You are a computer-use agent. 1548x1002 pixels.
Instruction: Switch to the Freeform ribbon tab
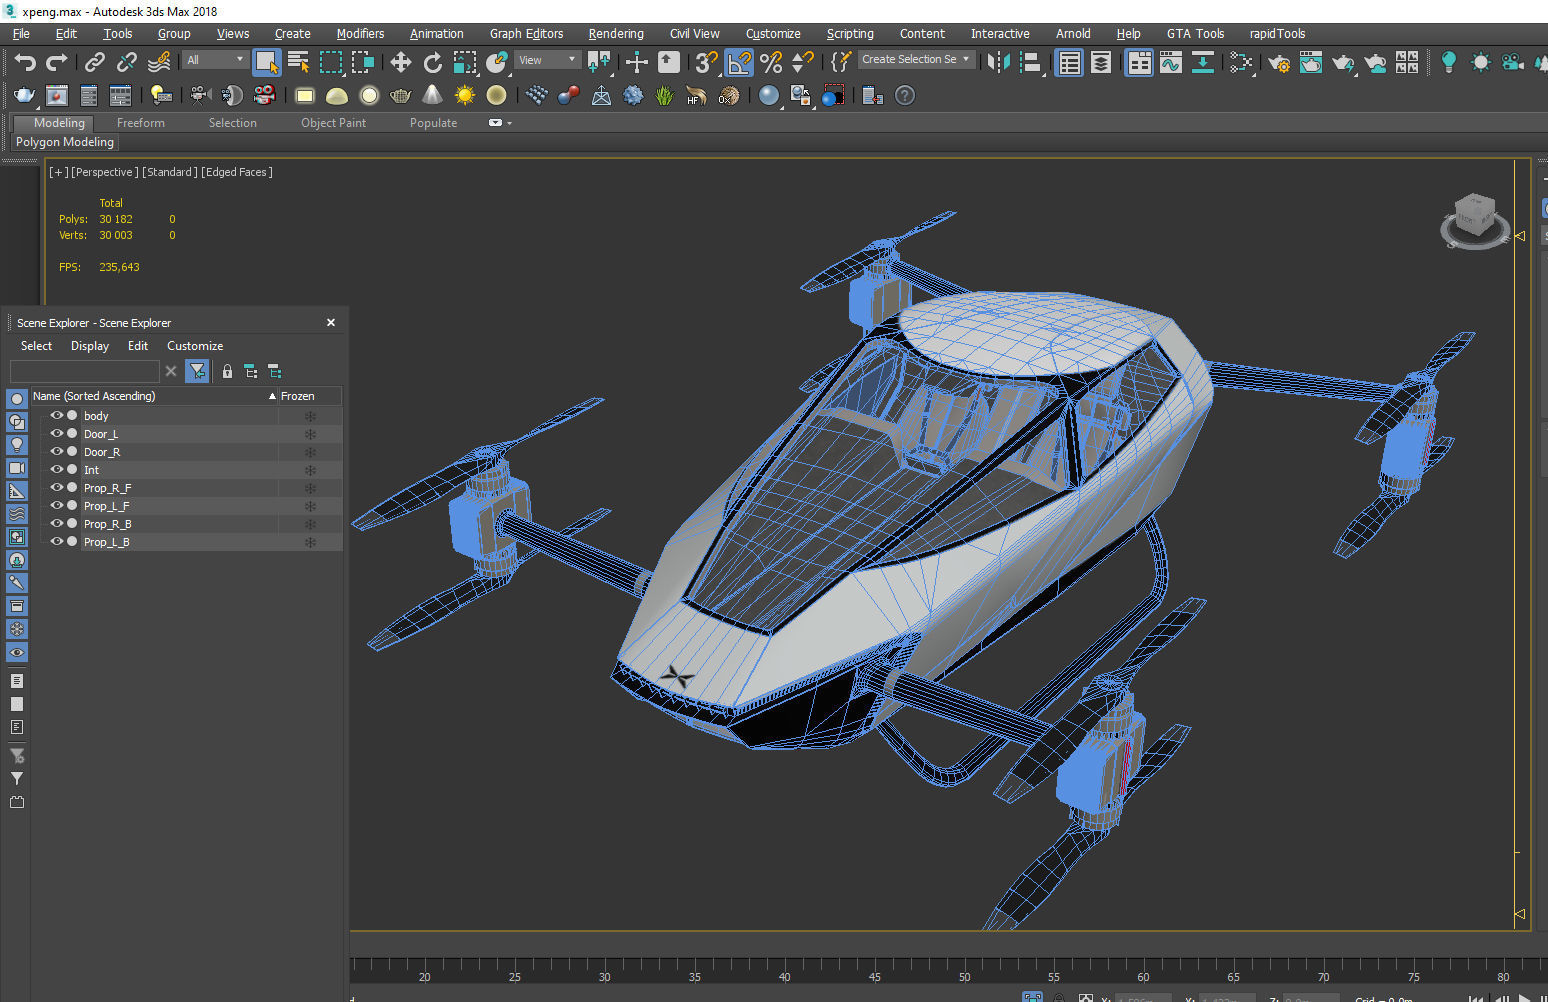[x=140, y=122]
